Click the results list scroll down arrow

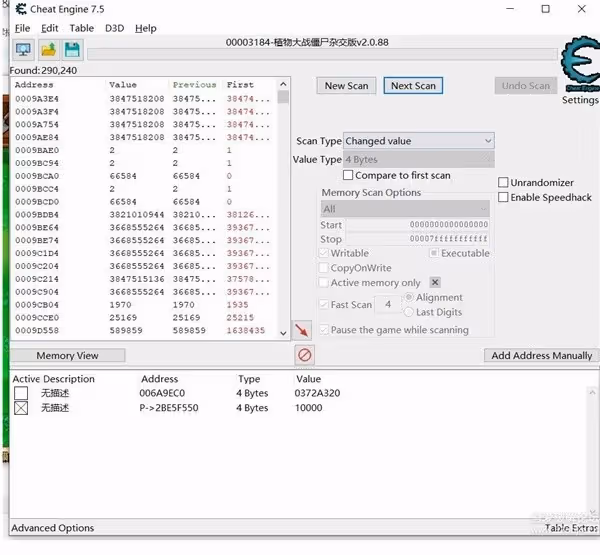click(x=283, y=333)
